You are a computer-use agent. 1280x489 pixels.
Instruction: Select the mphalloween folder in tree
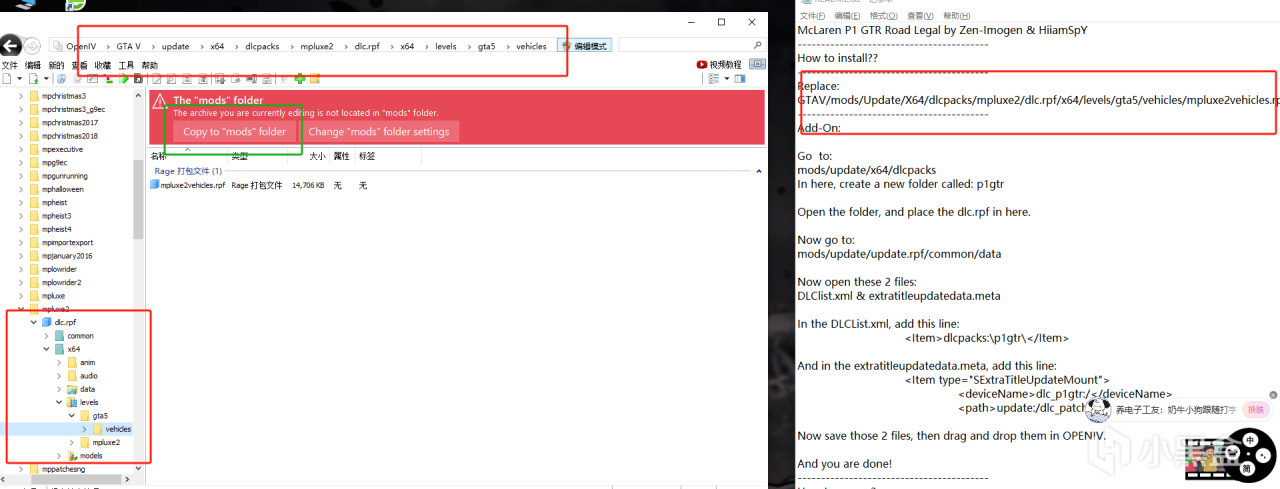(63, 189)
